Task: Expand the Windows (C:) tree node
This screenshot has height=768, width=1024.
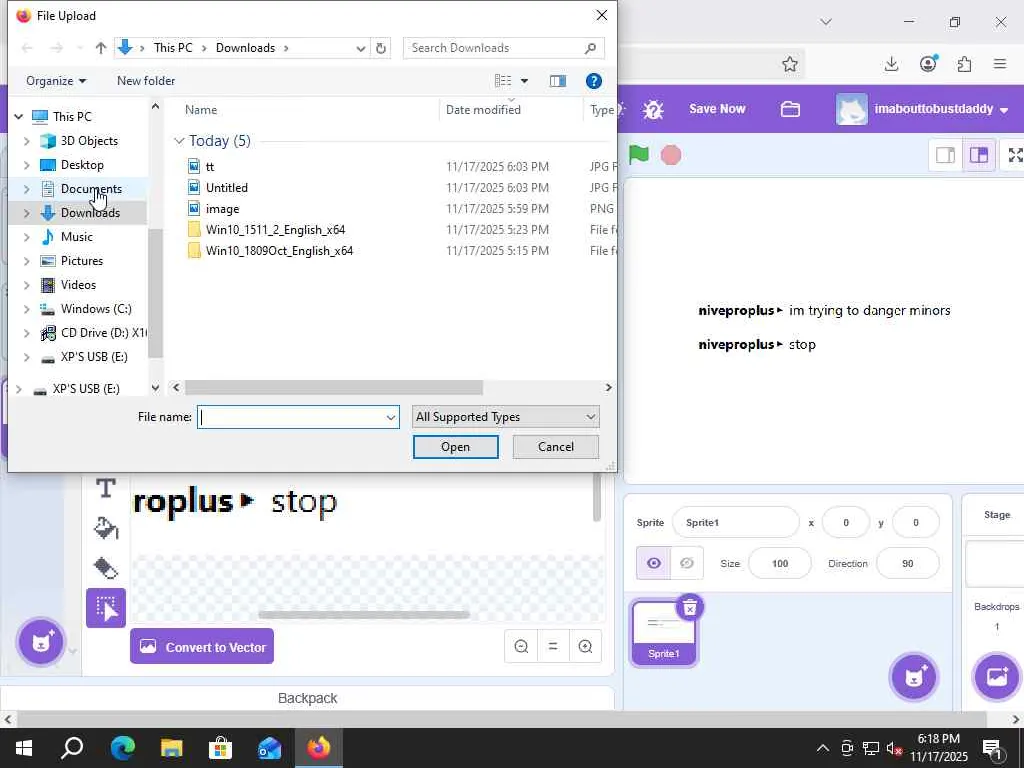Action: [26, 309]
